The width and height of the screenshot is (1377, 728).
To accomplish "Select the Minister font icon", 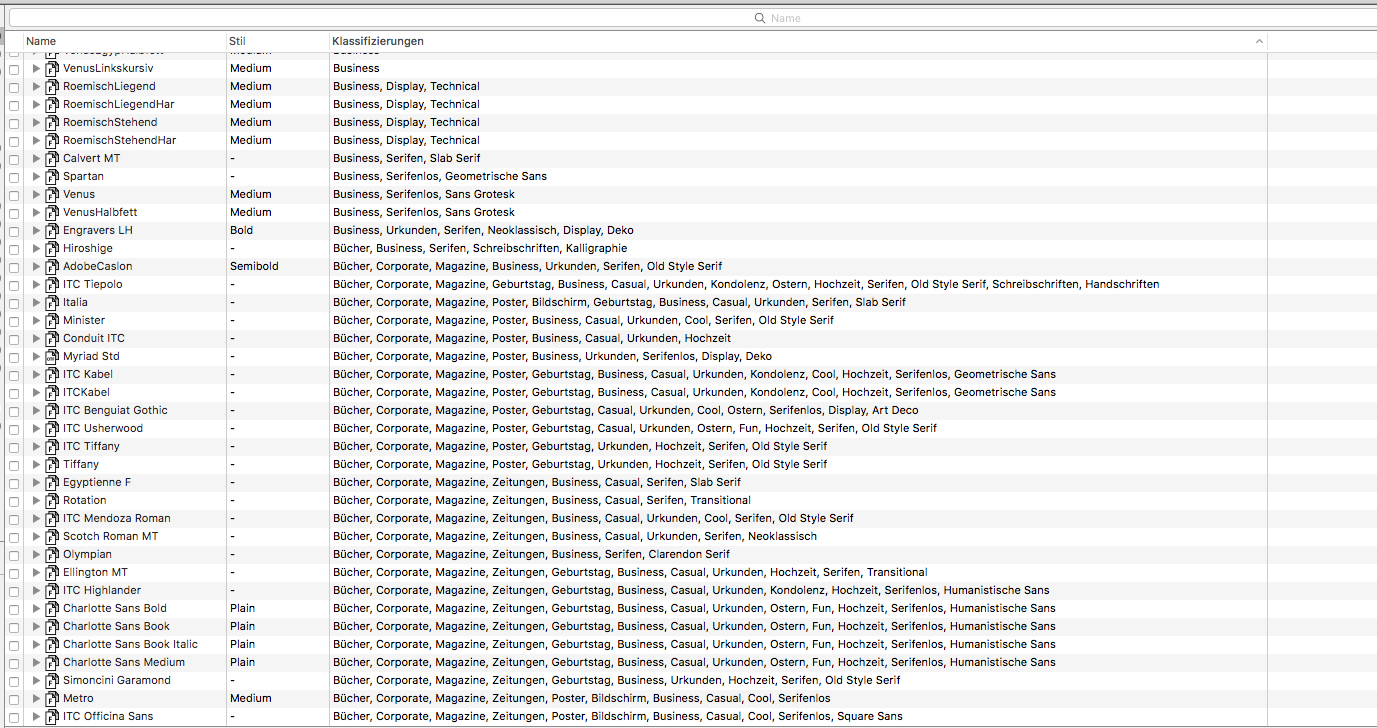I will tap(52, 320).
